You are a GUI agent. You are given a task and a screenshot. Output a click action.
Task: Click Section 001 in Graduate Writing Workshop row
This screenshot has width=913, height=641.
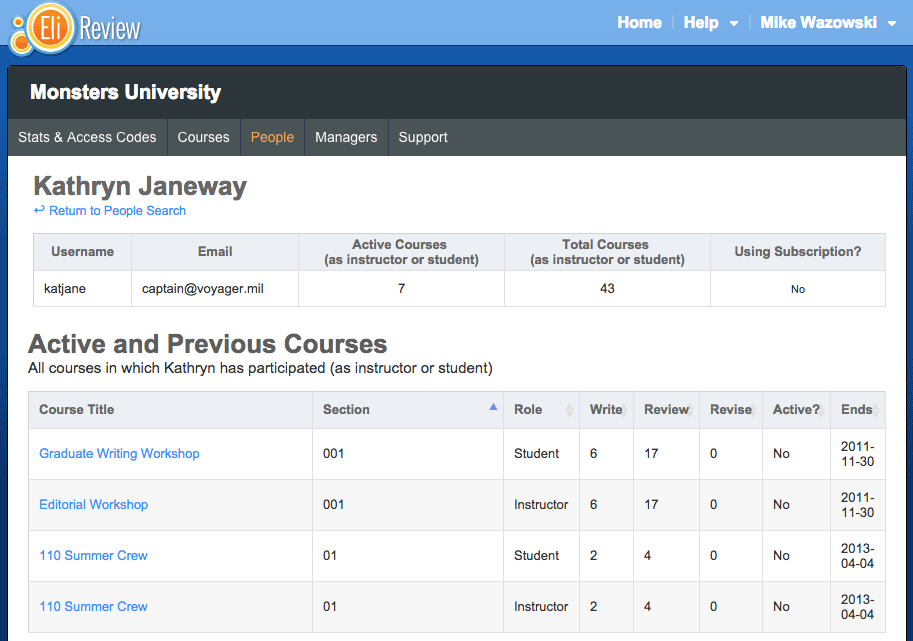pos(334,454)
